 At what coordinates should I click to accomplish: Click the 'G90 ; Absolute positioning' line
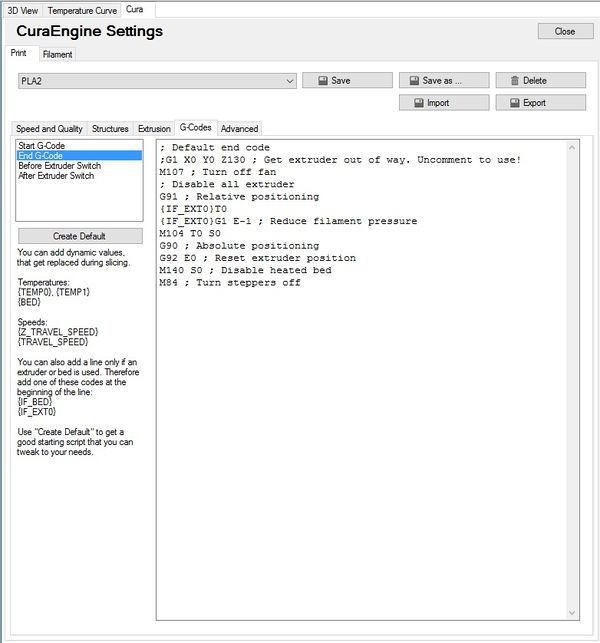tap(239, 246)
